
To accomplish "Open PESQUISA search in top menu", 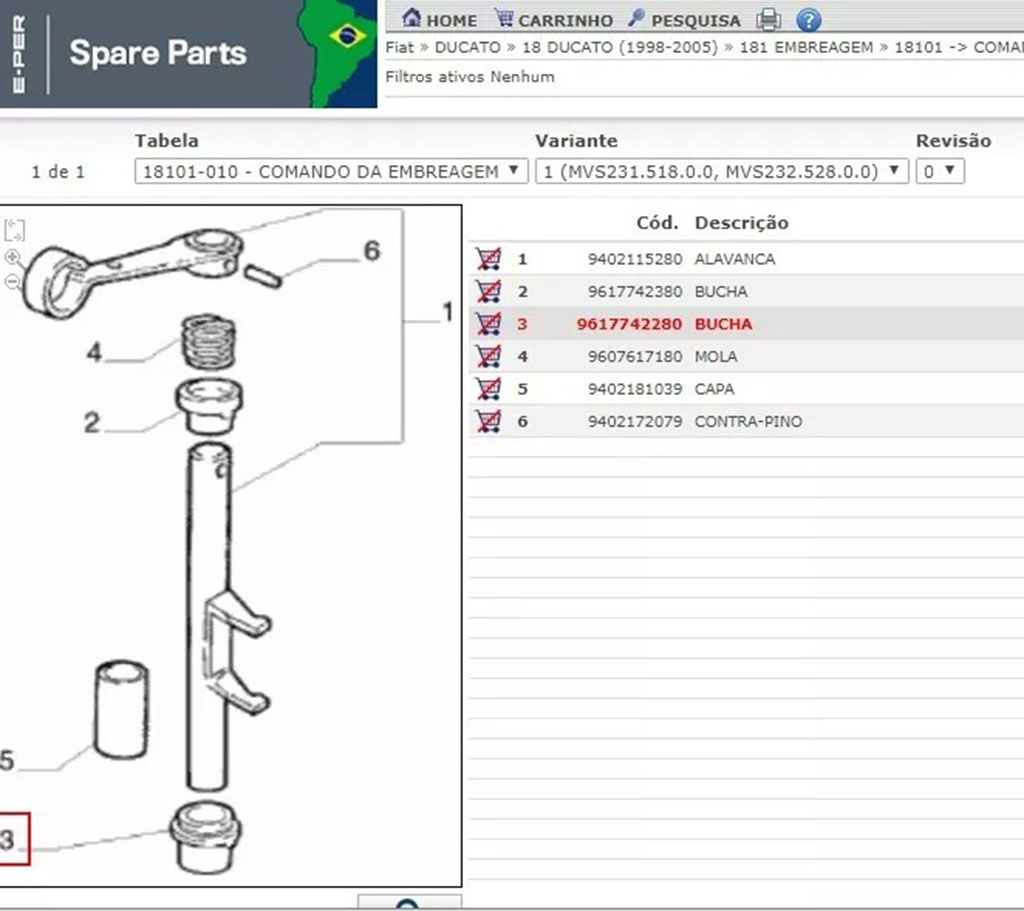I will pos(684,20).
